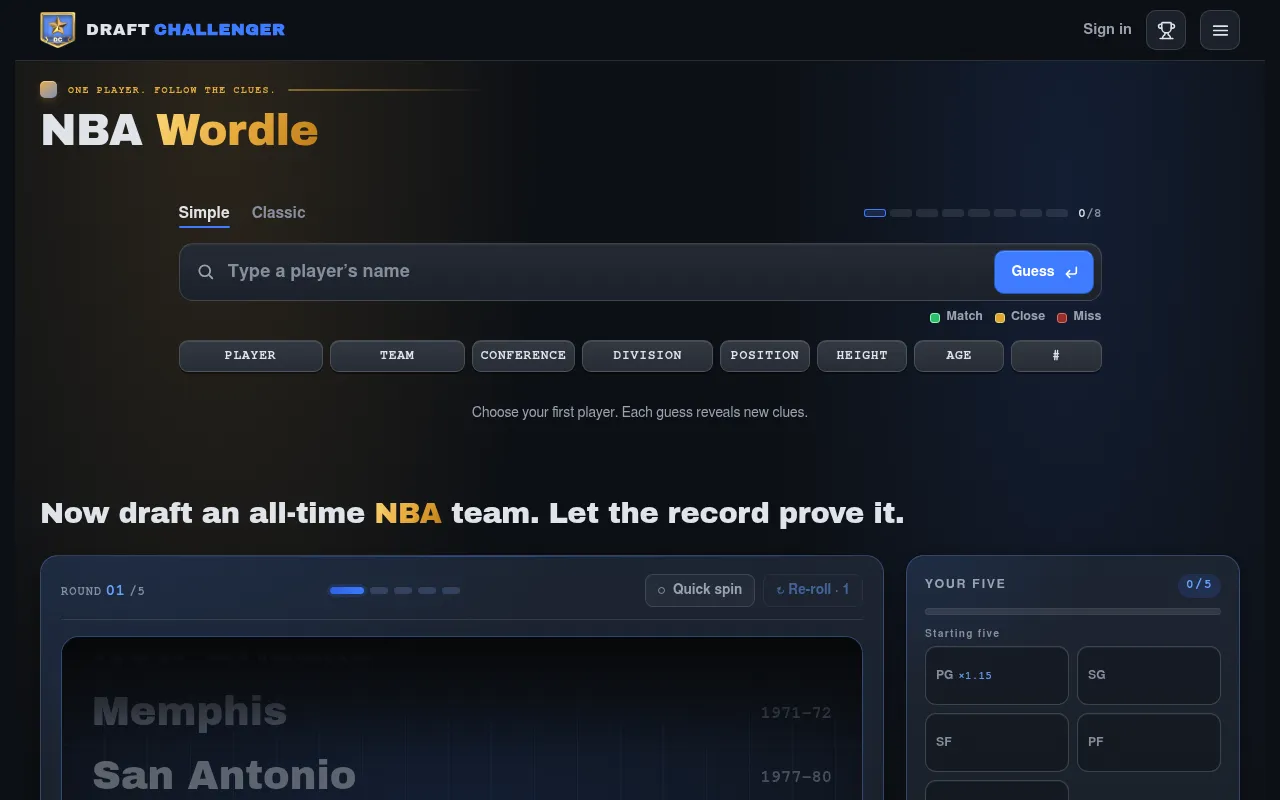Viewport: 1280px width, 800px height.
Task: Click the Draft Challenger shield logo
Action: tap(58, 30)
